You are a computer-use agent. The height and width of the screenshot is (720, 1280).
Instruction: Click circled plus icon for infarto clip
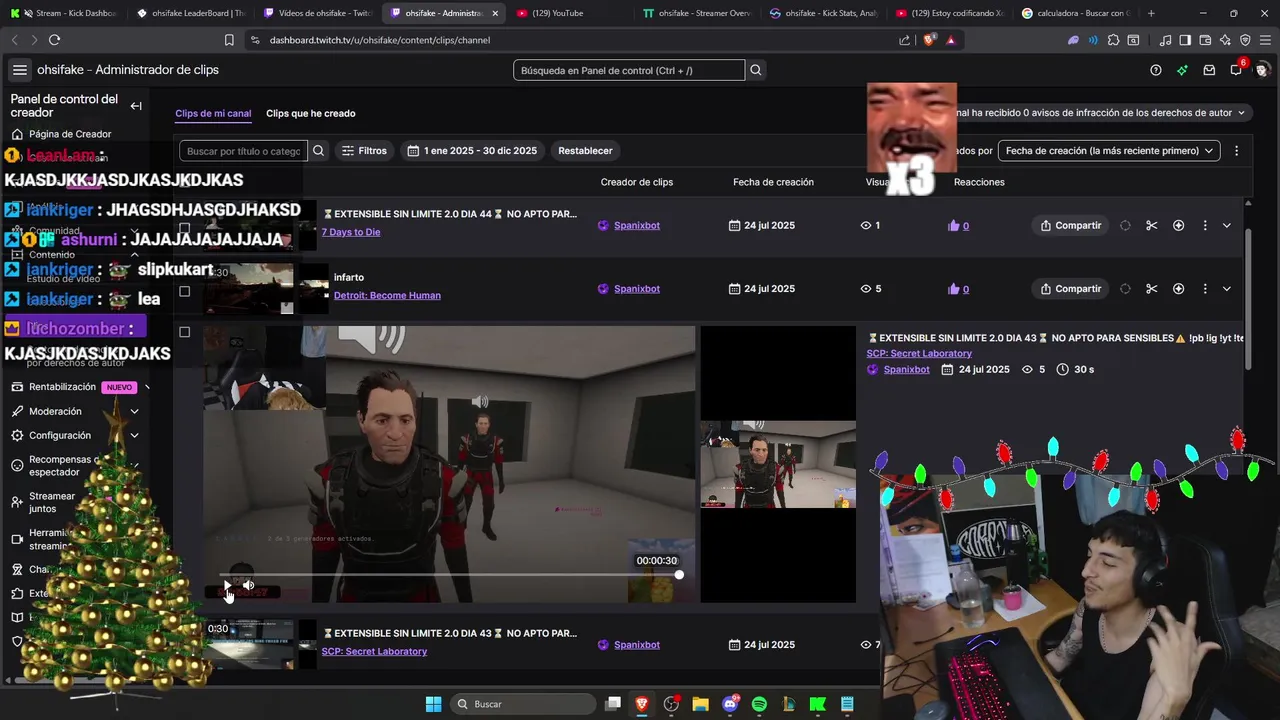(1179, 289)
